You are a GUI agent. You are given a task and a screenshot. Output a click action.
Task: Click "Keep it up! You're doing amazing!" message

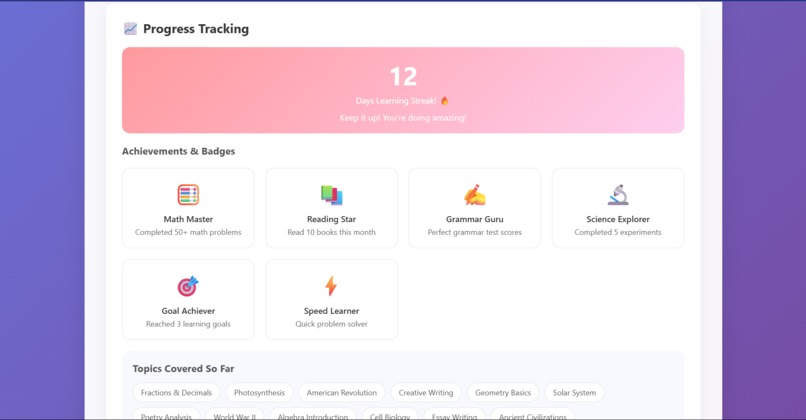(403, 118)
